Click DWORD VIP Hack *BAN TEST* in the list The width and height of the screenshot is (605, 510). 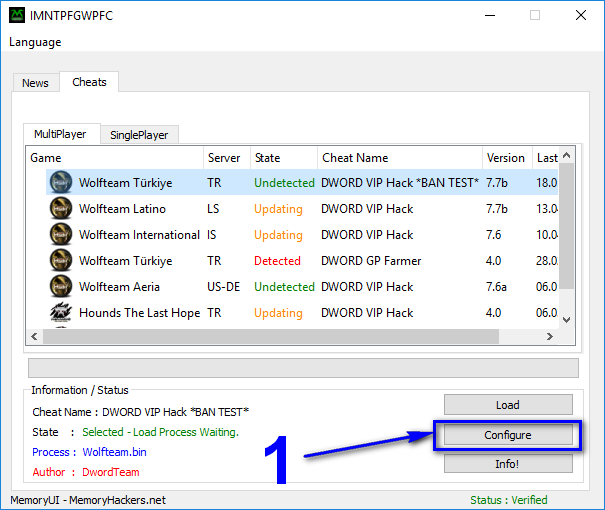pos(400,182)
